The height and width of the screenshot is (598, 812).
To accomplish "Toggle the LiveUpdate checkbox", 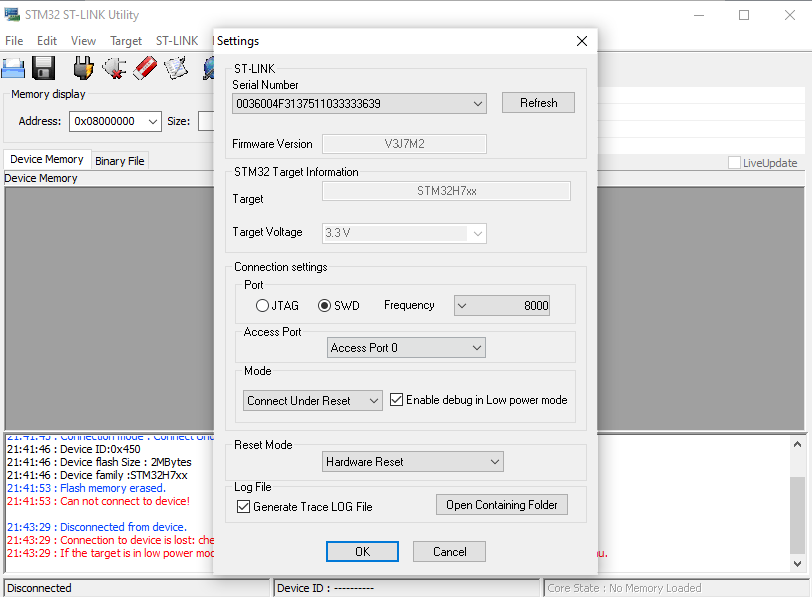I will tap(734, 163).
